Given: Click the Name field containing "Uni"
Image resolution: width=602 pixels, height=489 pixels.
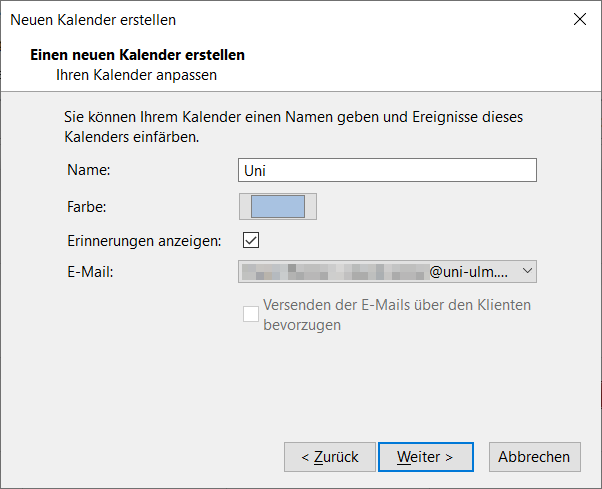Looking at the screenshot, I should pos(388,170).
